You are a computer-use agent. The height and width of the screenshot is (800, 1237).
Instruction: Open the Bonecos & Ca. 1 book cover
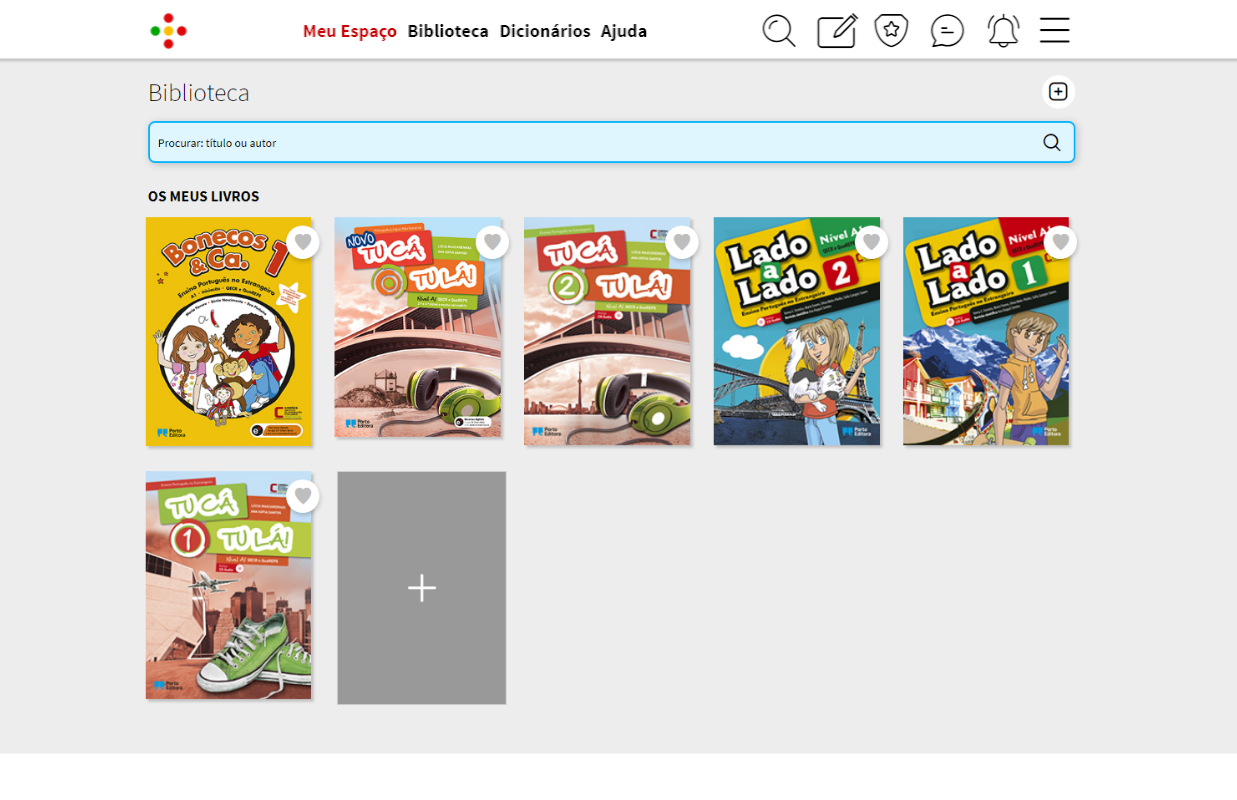[228, 331]
